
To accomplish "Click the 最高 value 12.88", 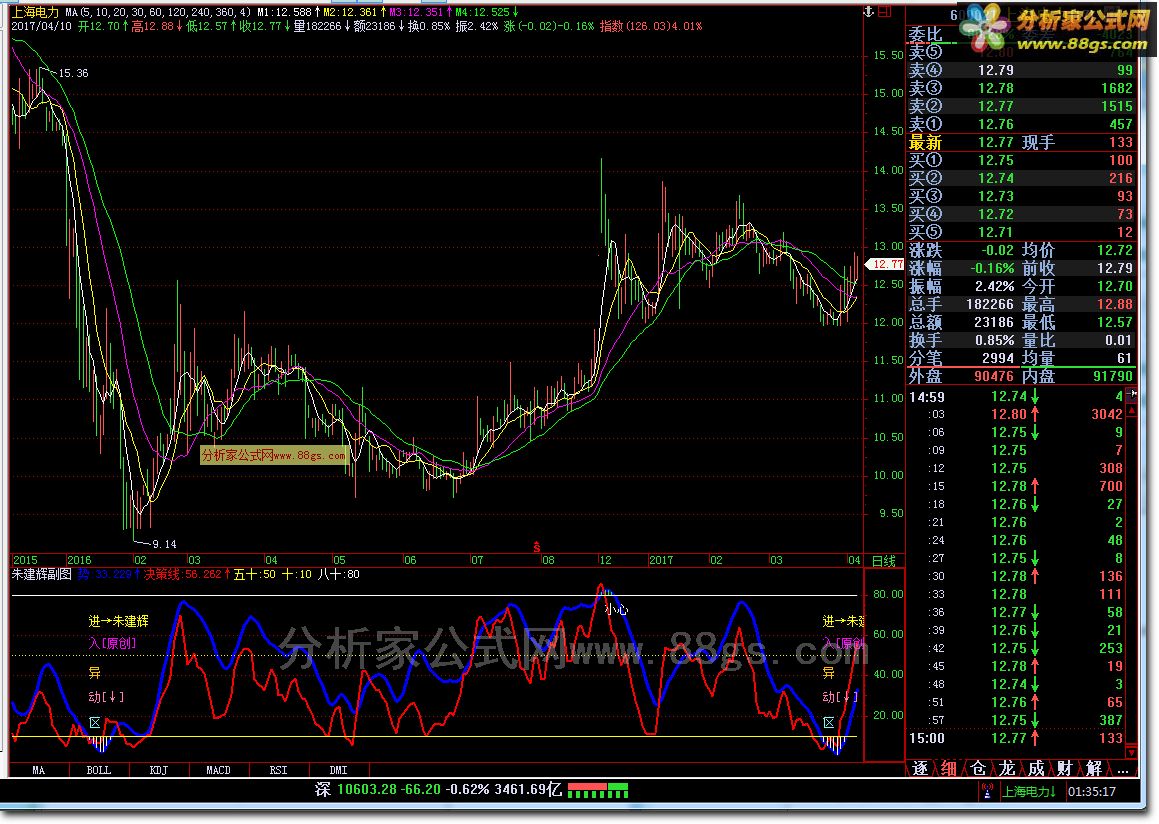I will (x=1115, y=304).
